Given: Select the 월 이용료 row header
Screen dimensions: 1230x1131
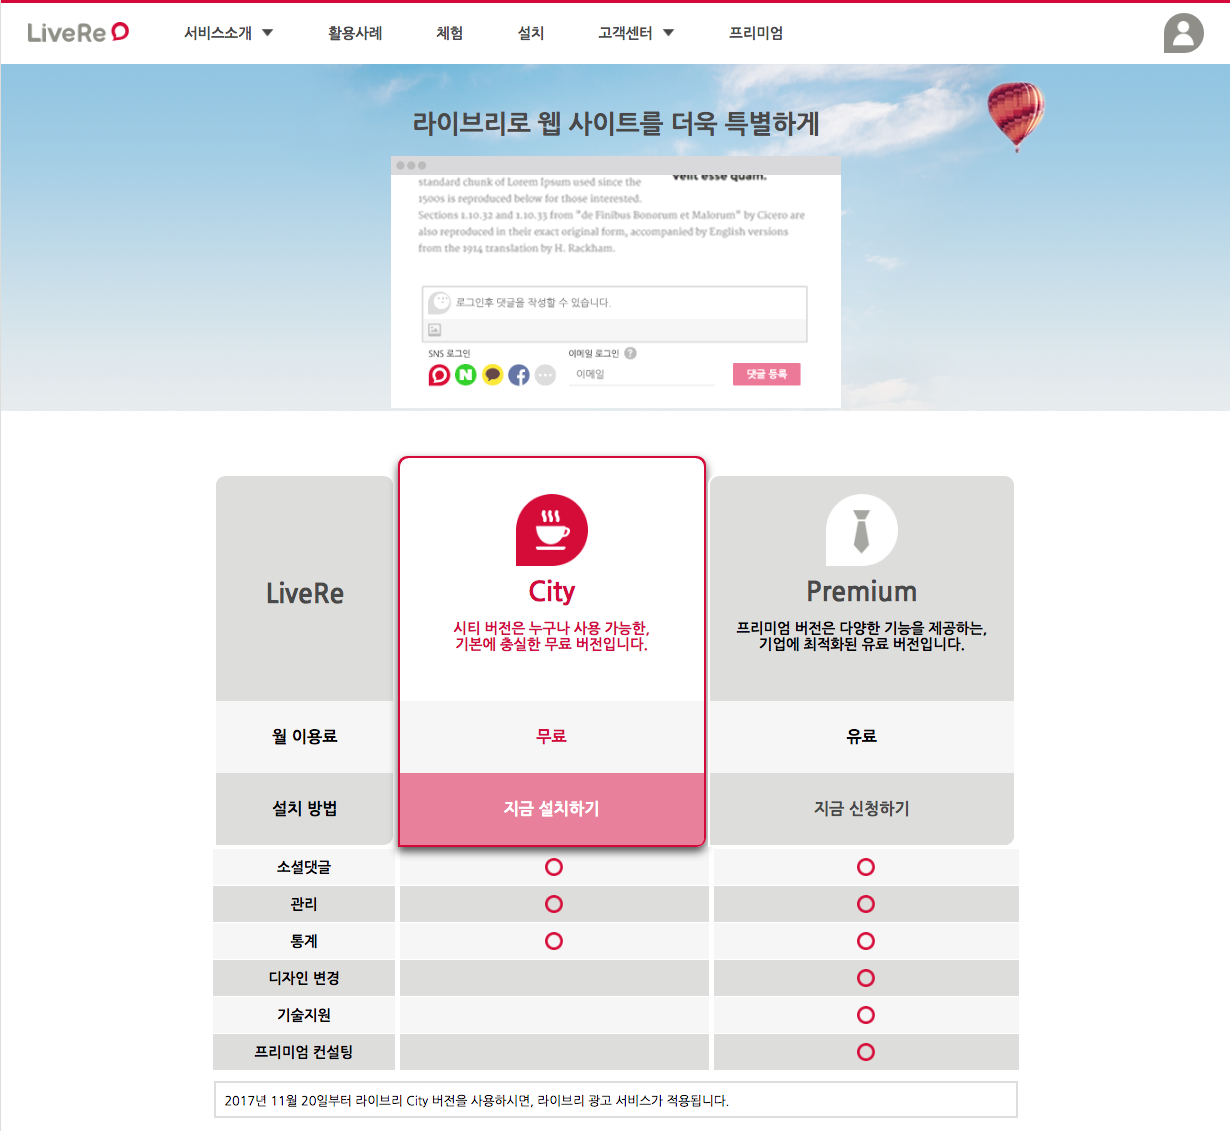Looking at the screenshot, I should click(x=305, y=736).
